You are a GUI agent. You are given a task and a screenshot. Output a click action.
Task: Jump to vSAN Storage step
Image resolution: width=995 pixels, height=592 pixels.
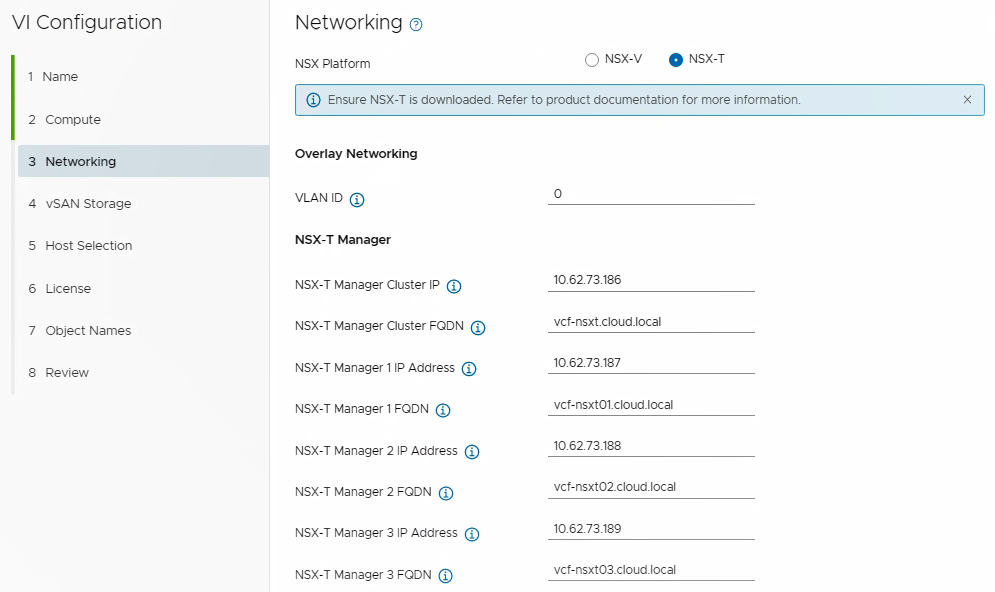coord(88,204)
